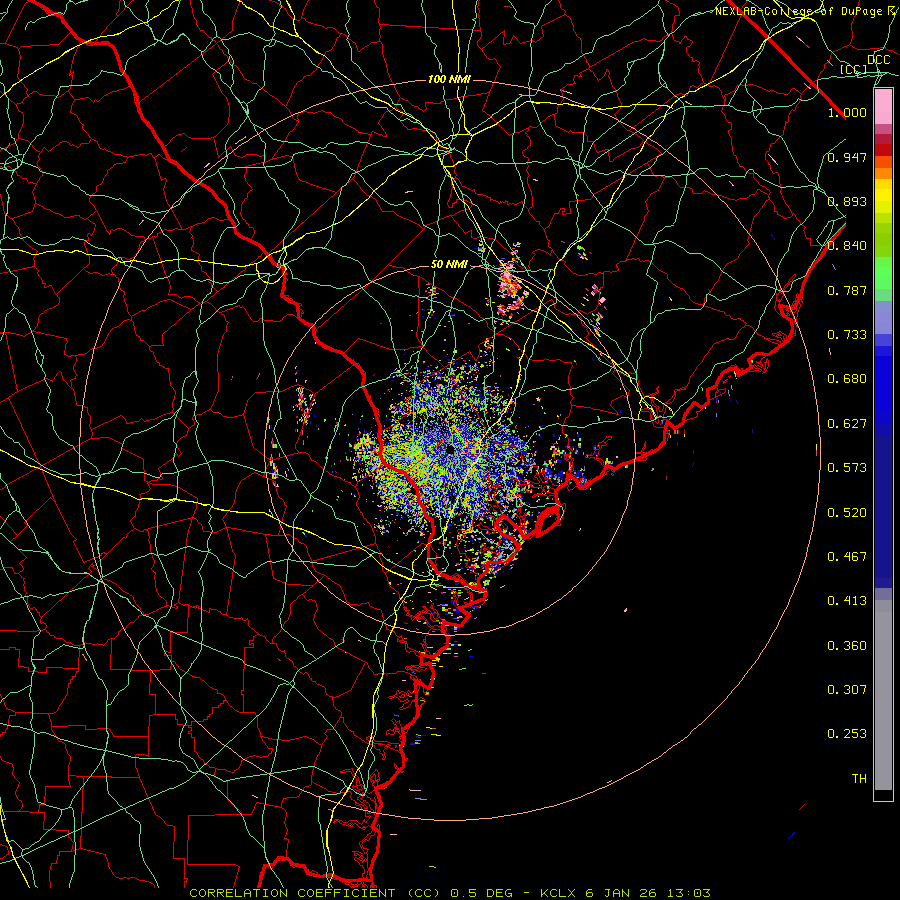Image resolution: width=900 pixels, height=900 pixels.
Task: Click the gray segment of the color bar
Action: point(883,697)
